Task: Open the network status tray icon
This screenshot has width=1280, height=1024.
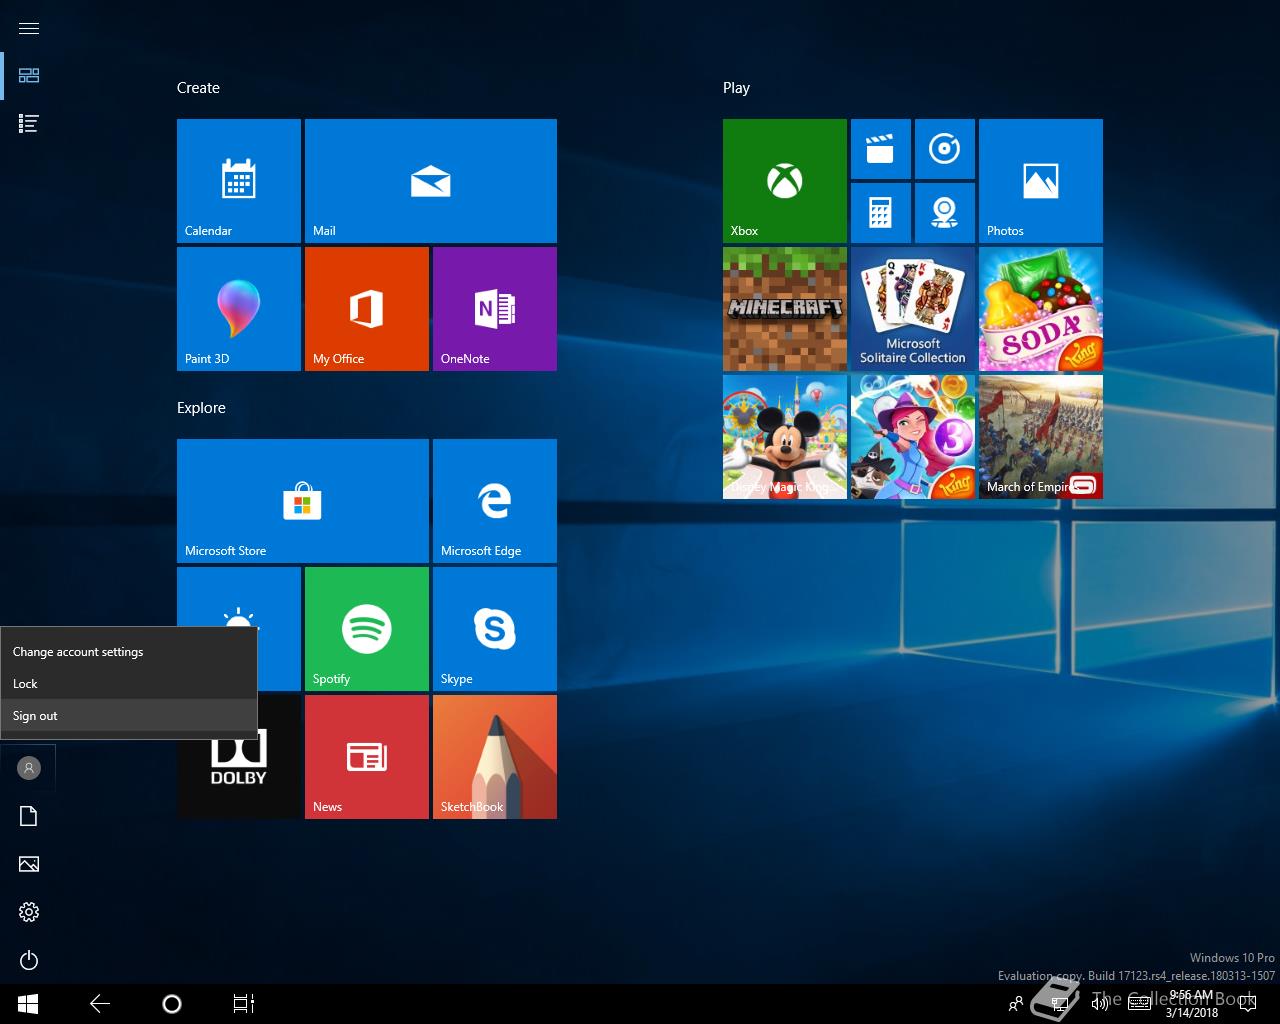Action: click(x=1060, y=1004)
